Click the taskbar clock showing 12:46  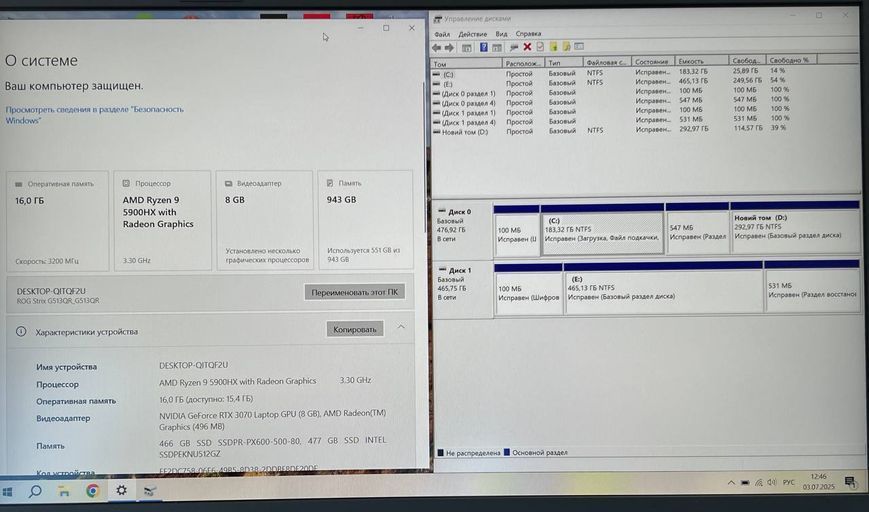(x=819, y=481)
